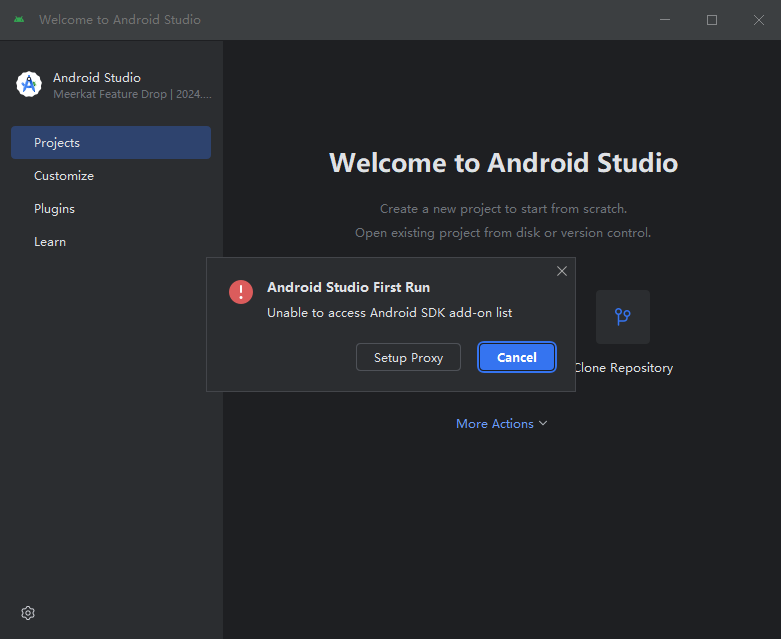Expand the More Actions dropdown
The width and height of the screenshot is (781, 639).
pos(502,423)
